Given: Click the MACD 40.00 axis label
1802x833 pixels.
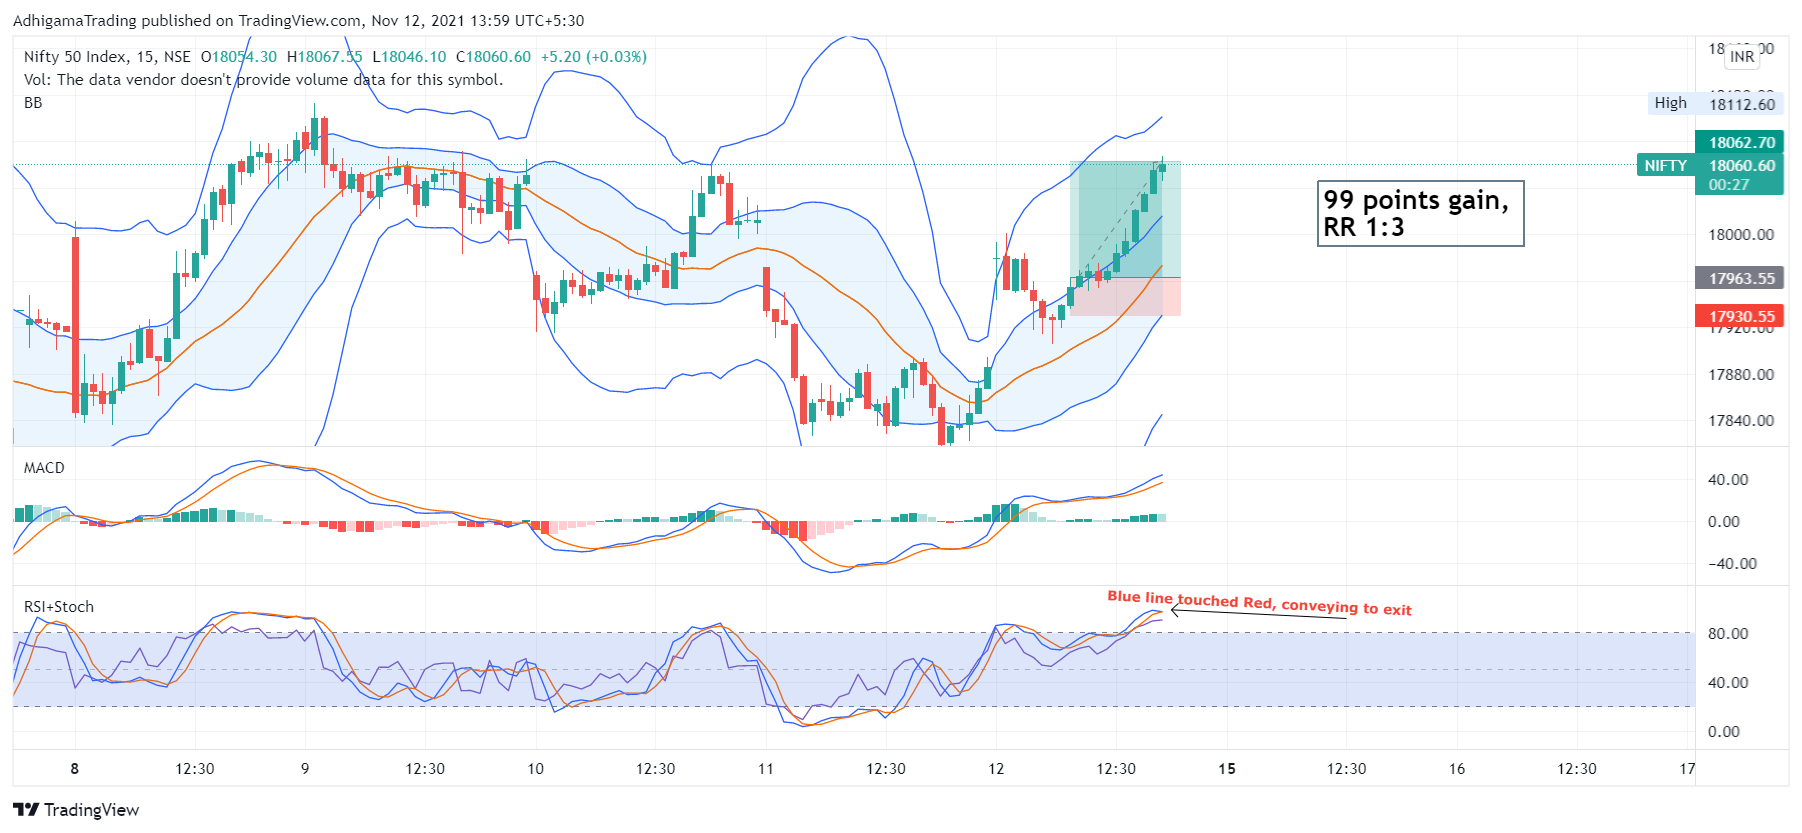Looking at the screenshot, I should 1728,480.
